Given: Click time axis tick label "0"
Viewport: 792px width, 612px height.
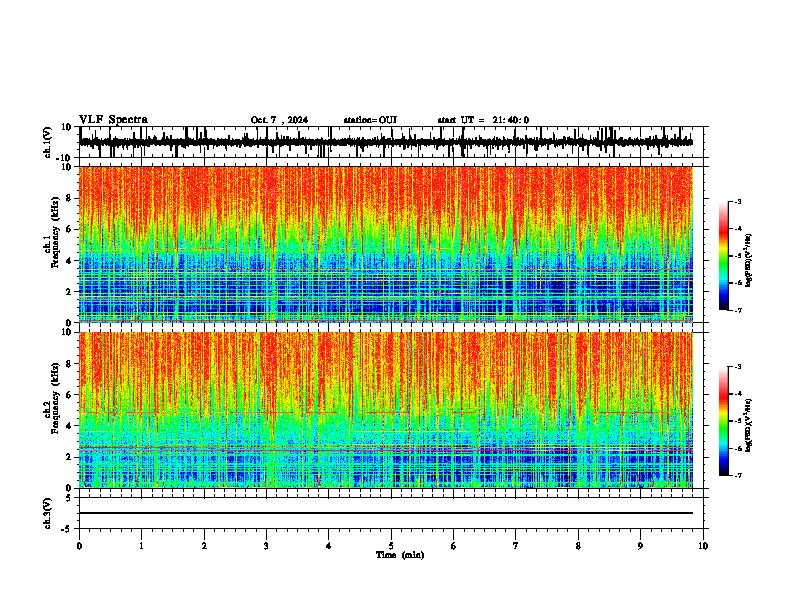Looking at the screenshot, I should pos(79,546).
